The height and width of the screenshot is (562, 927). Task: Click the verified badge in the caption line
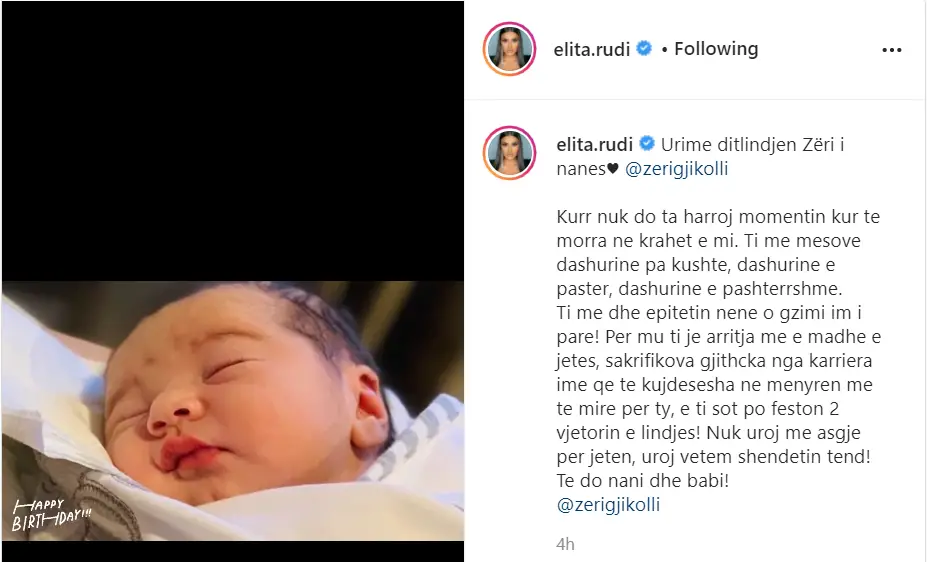click(647, 144)
